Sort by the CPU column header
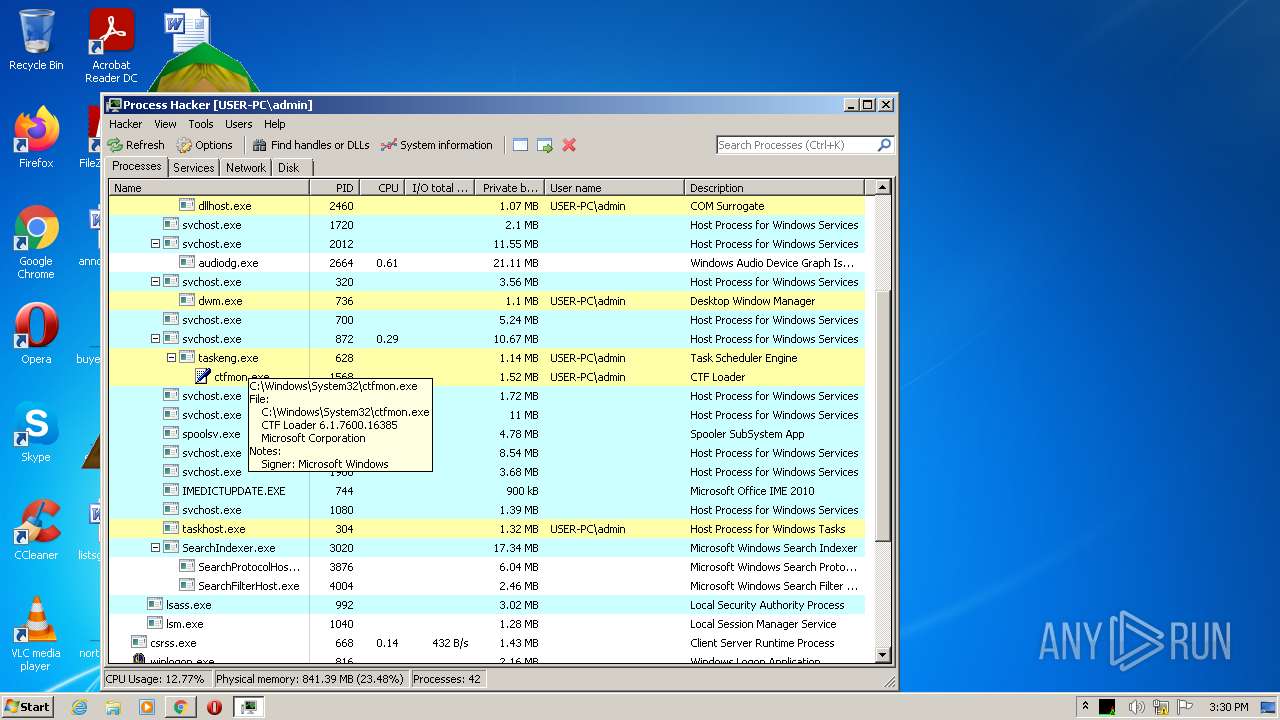Viewport: 1280px width, 720px height. (381, 187)
